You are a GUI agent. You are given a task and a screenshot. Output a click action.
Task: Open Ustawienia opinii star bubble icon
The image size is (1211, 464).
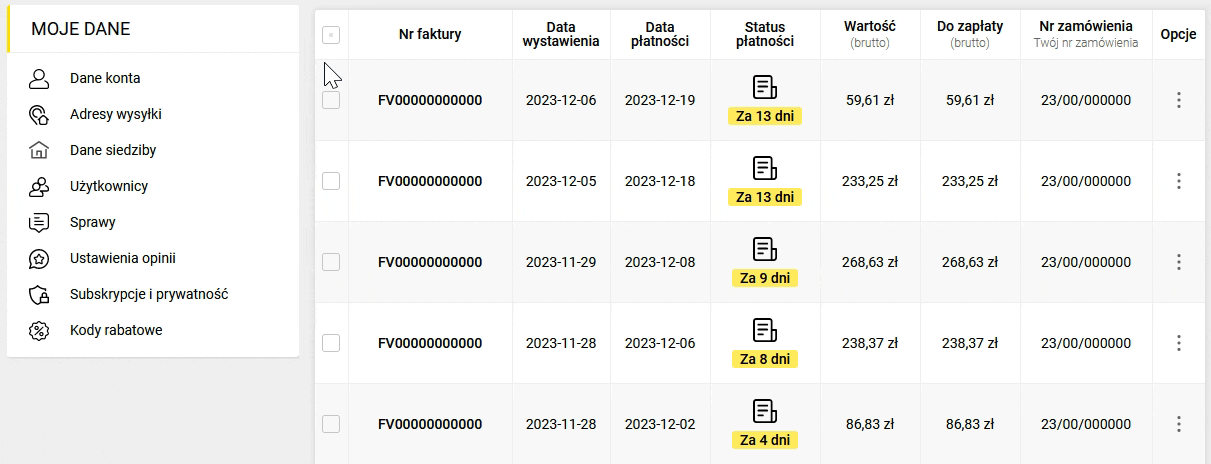point(39,258)
